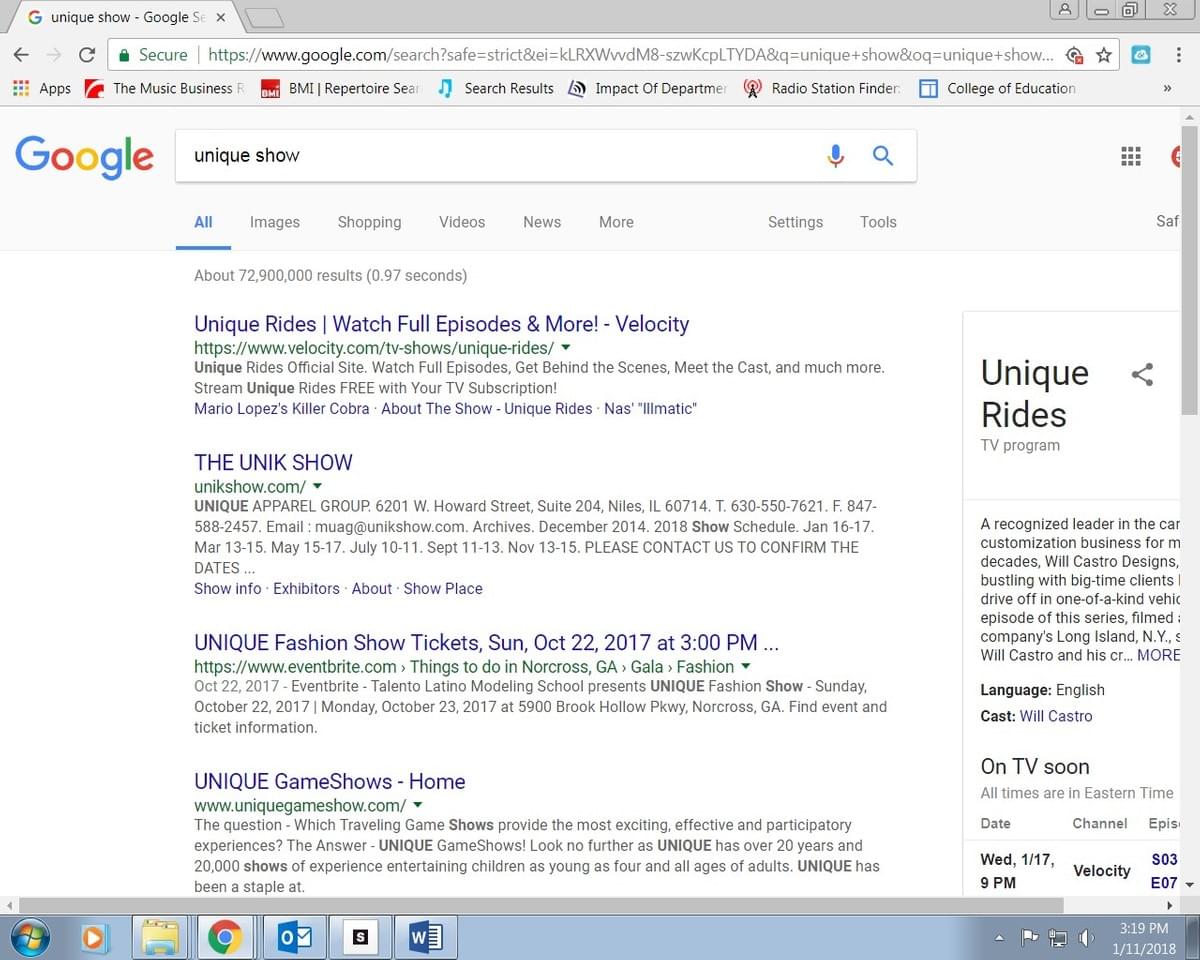Open Word from taskbar
Viewport: 1200px width, 960px height.
[x=427, y=938]
